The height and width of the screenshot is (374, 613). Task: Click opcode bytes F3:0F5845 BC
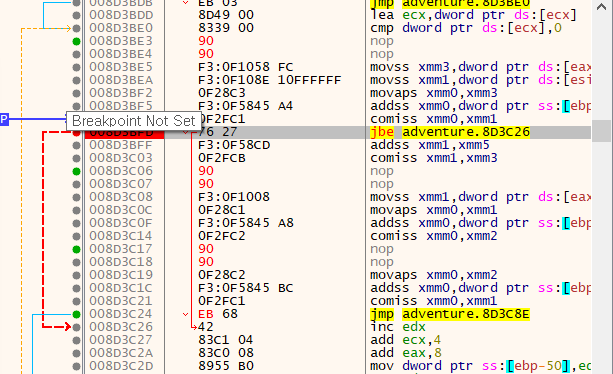pyautogui.click(x=246, y=288)
